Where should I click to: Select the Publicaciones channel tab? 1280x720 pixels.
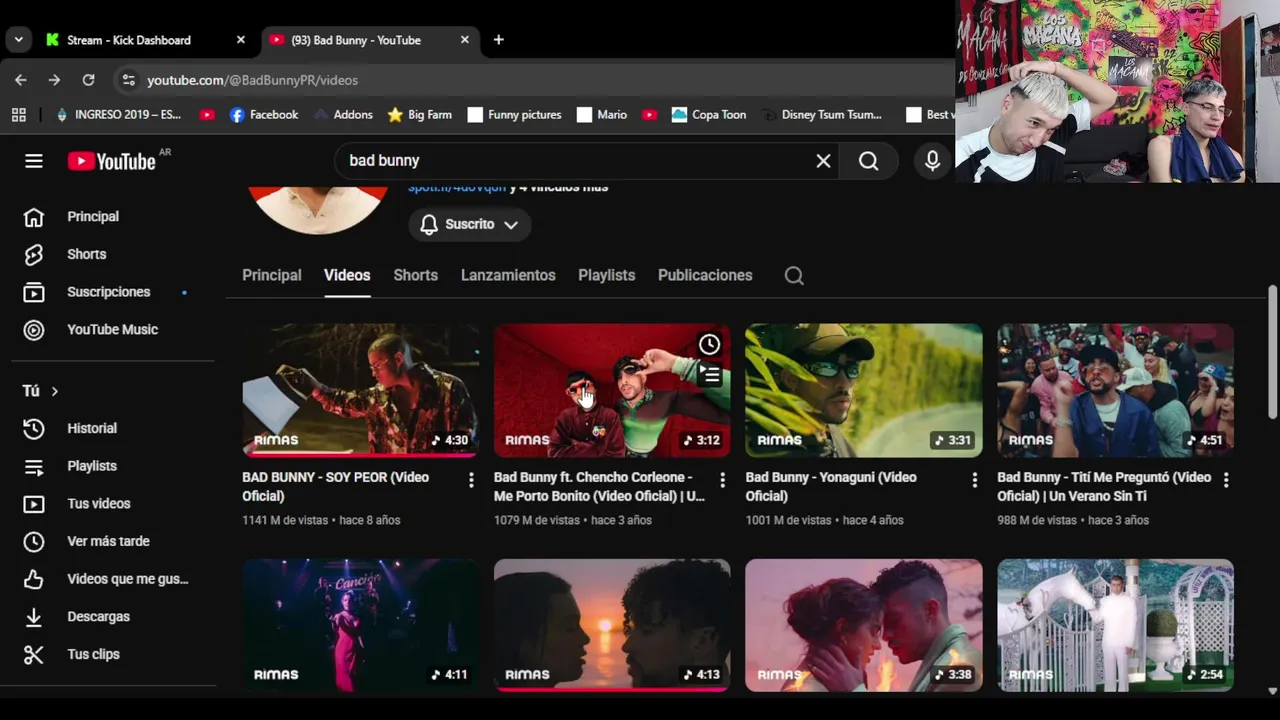(705, 276)
